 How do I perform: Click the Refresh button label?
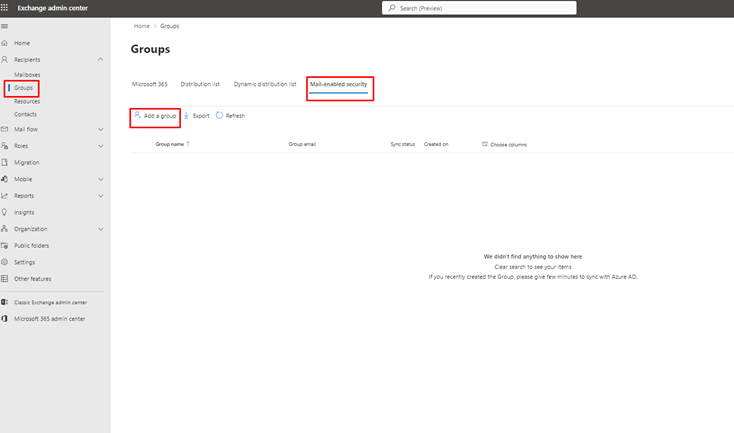235,116
